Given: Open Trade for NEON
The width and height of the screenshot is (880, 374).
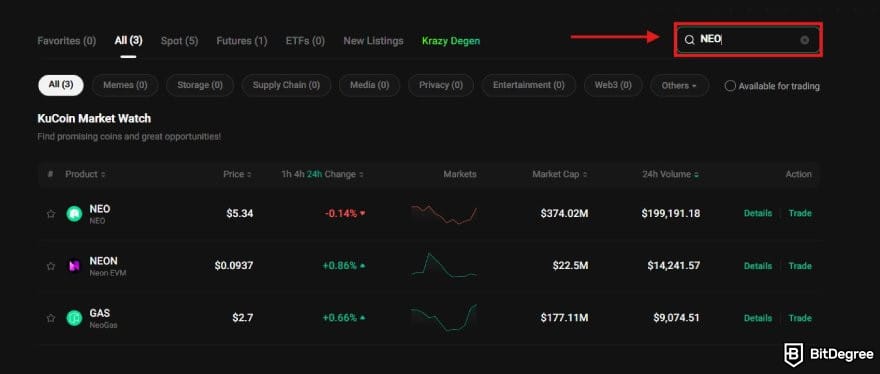Looking at the screenshot, I should click(800, 266).
